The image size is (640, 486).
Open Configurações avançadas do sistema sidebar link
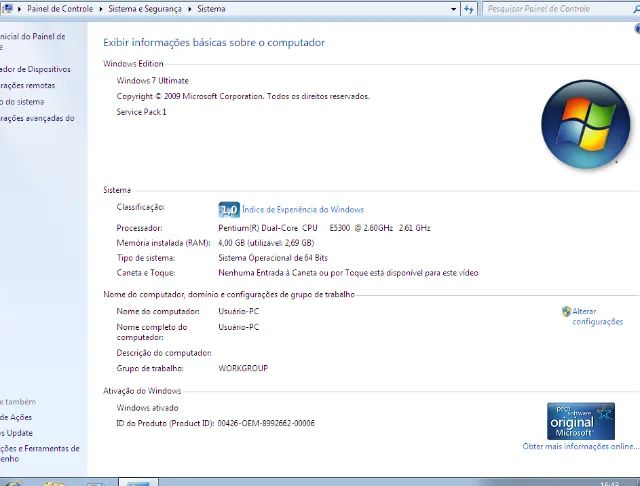click(x=37, y=118)
